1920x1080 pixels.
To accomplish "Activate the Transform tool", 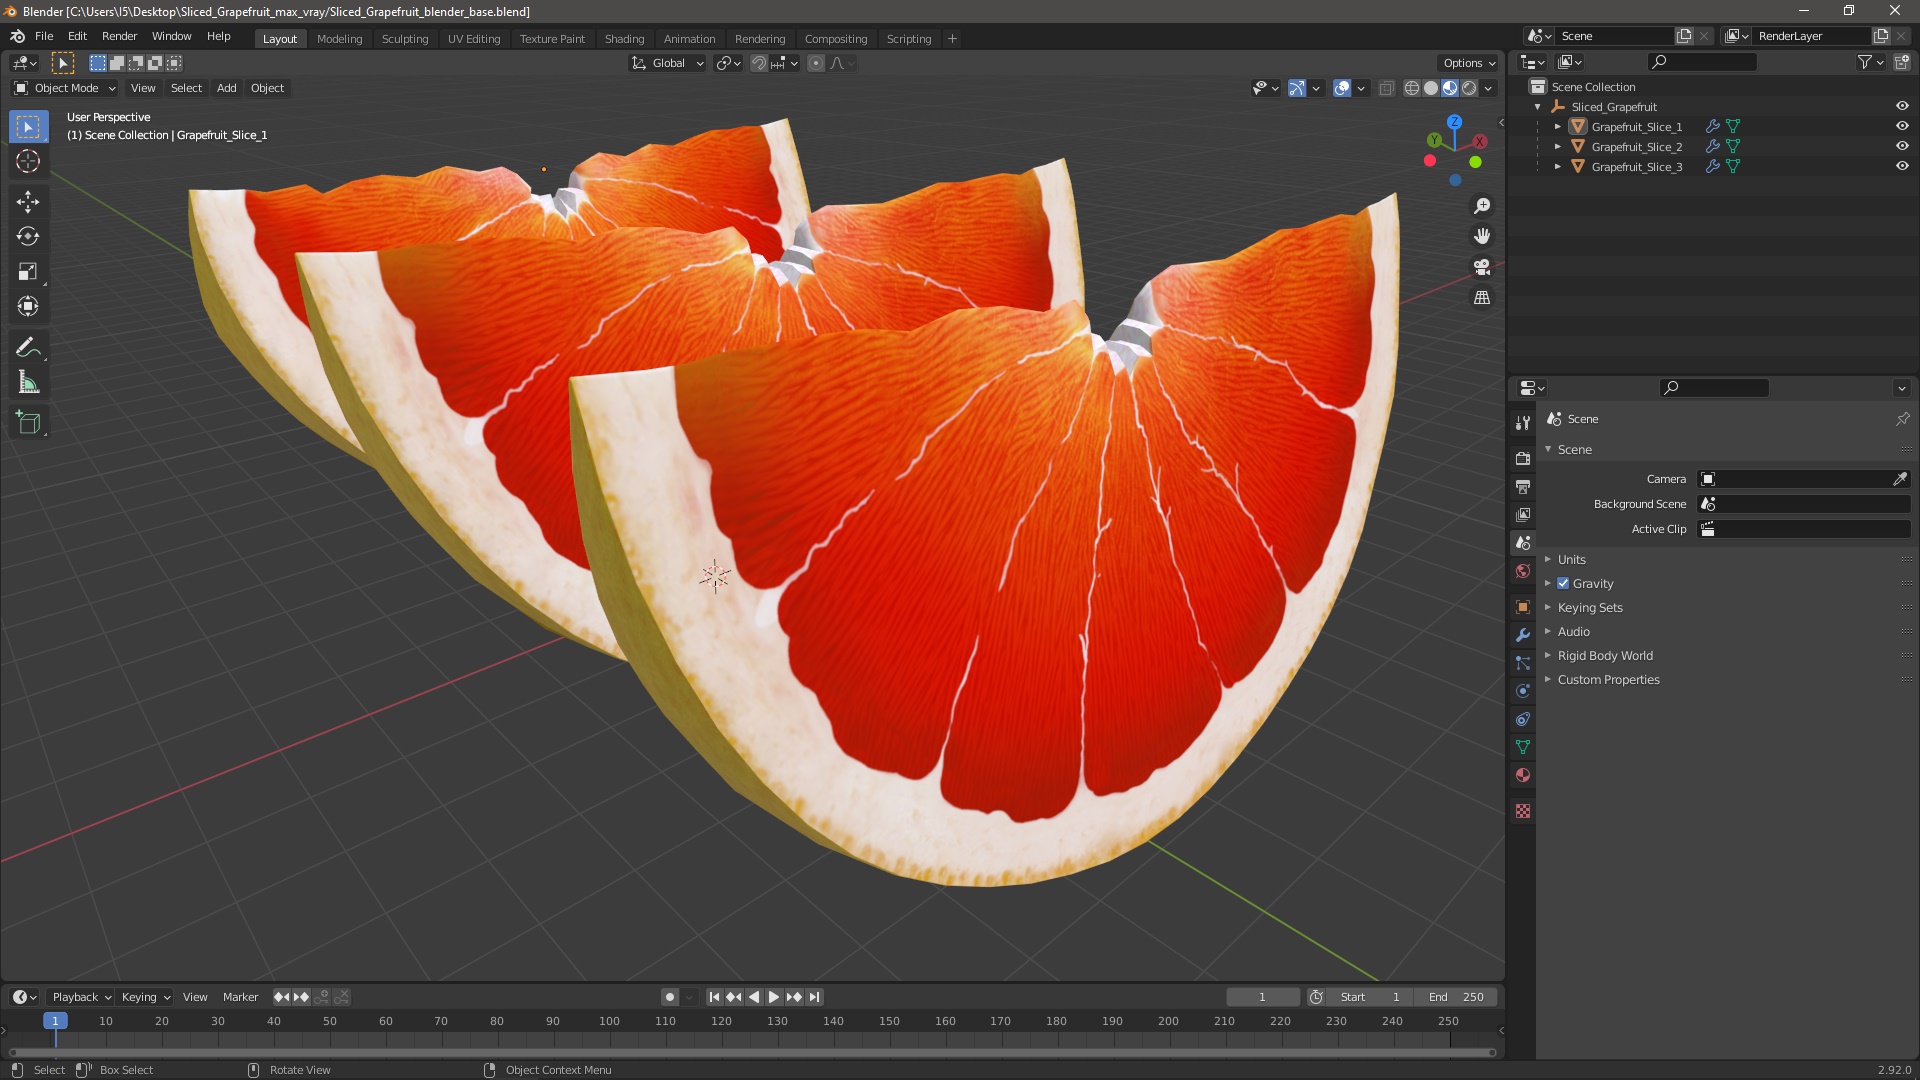I will [x=28, y=306].
